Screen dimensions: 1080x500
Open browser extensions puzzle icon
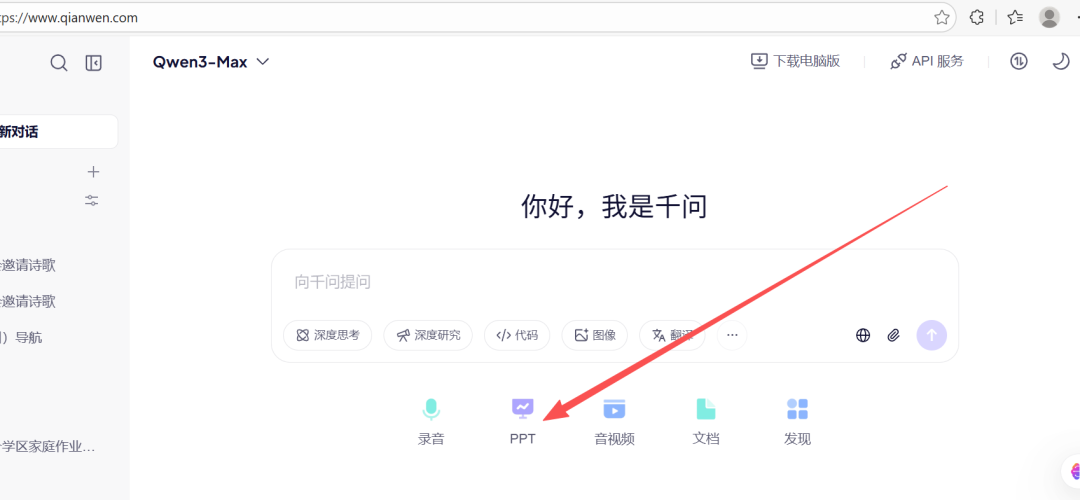point(977,18)
